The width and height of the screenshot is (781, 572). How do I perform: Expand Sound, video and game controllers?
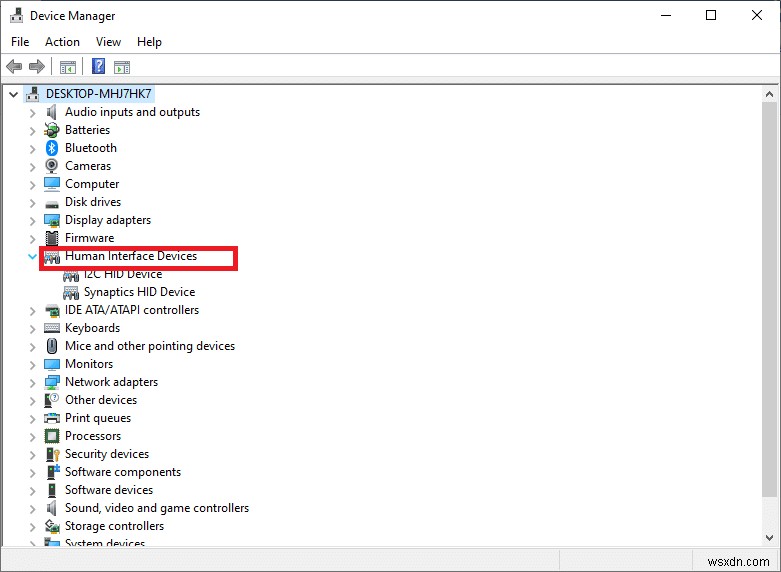pyautogui.click(x=32, y=508)
